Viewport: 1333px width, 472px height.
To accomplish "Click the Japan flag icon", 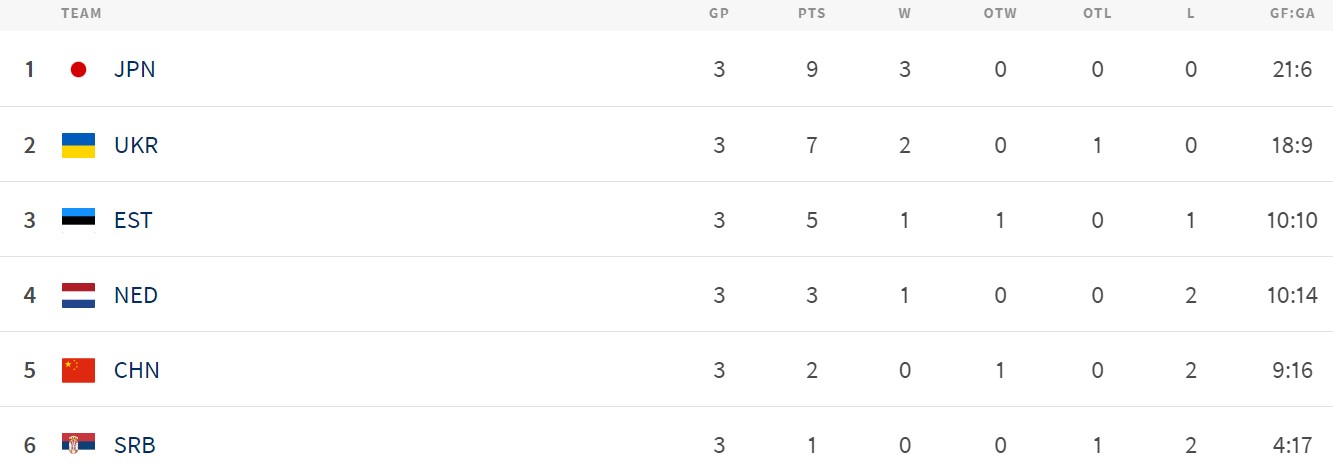I will [x=78, y=70].
